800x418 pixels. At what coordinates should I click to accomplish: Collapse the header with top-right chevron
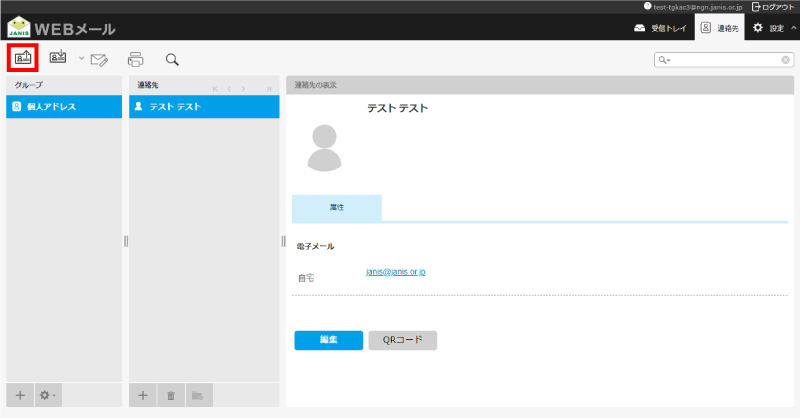(x=793, y=28)
